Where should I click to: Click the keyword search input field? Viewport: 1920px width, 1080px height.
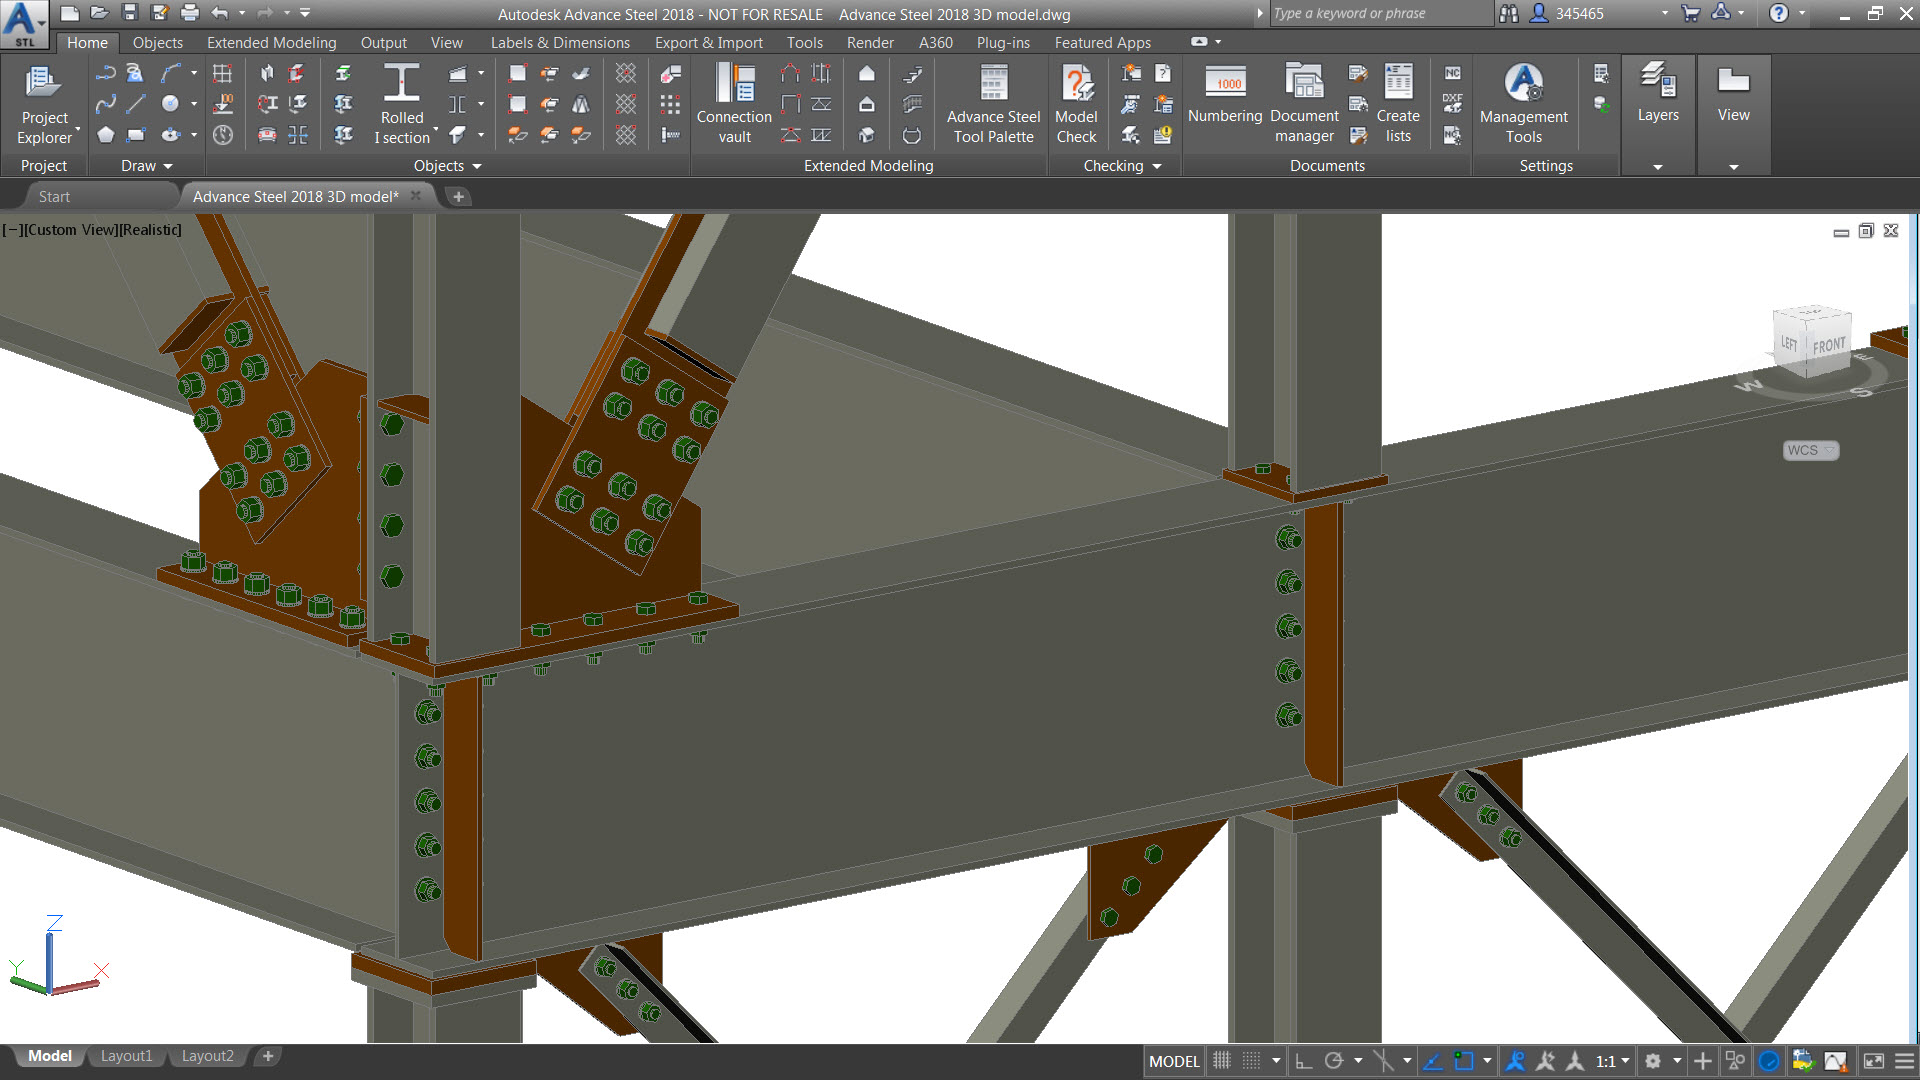(1378, 14)
